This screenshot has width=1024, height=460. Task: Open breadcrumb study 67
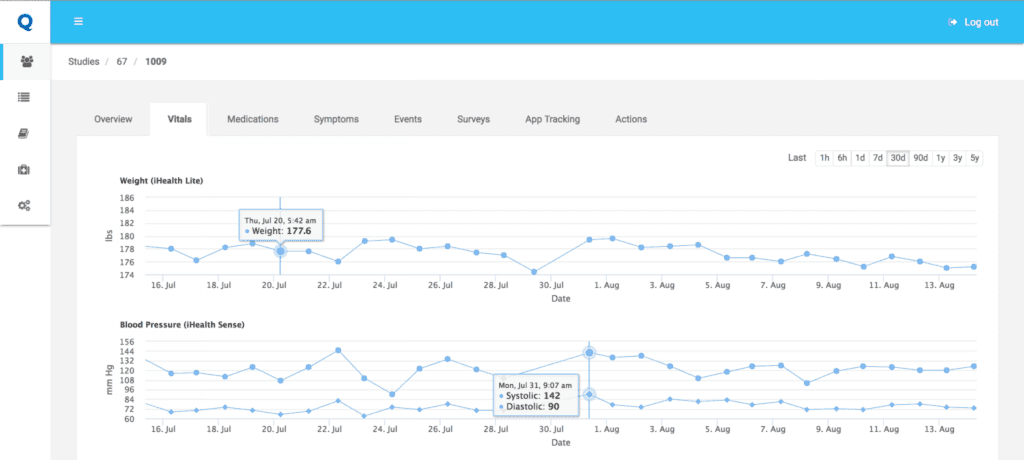pos(121,62)
